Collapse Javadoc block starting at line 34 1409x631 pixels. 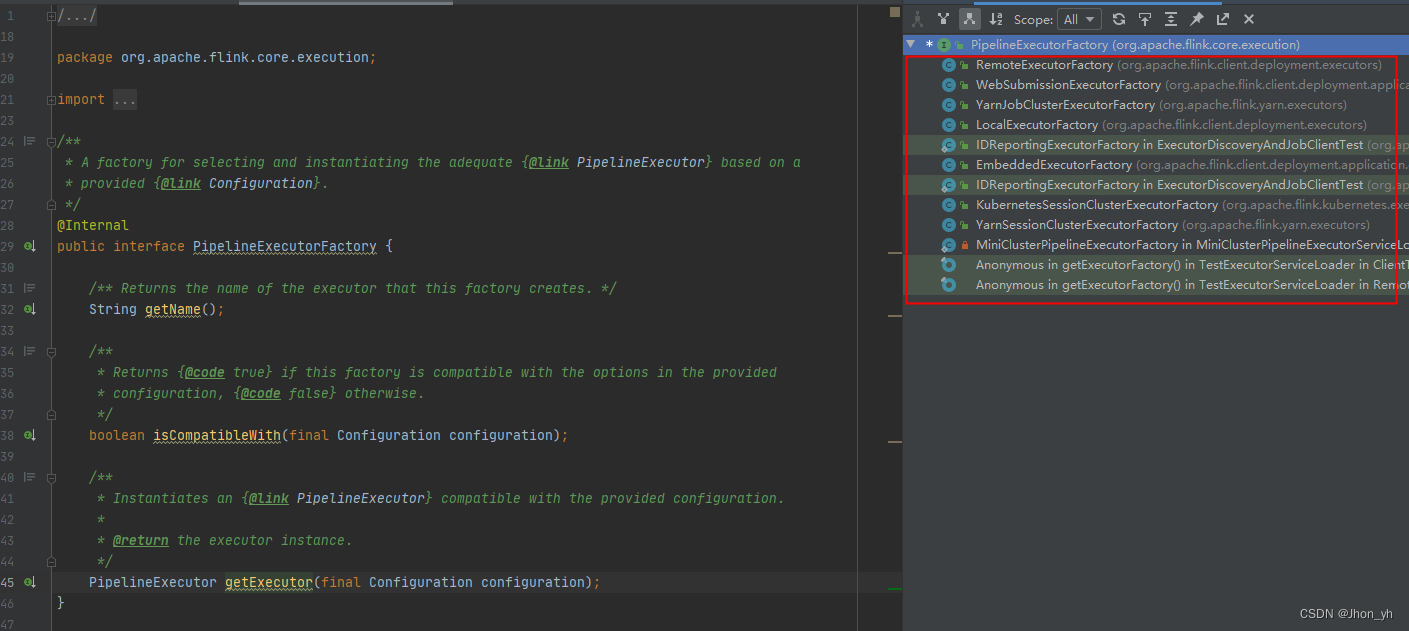pos(51,351)
